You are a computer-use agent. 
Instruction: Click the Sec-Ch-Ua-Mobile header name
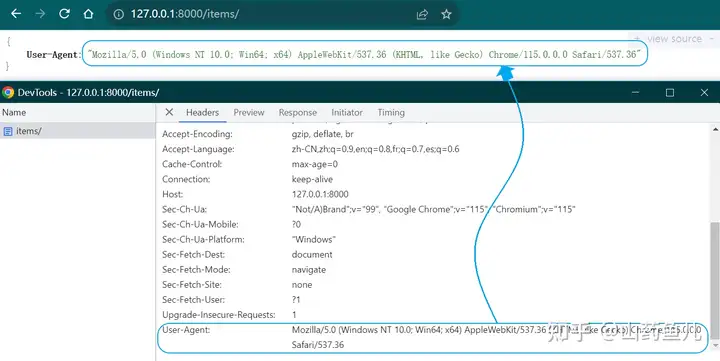pos(200,225)
